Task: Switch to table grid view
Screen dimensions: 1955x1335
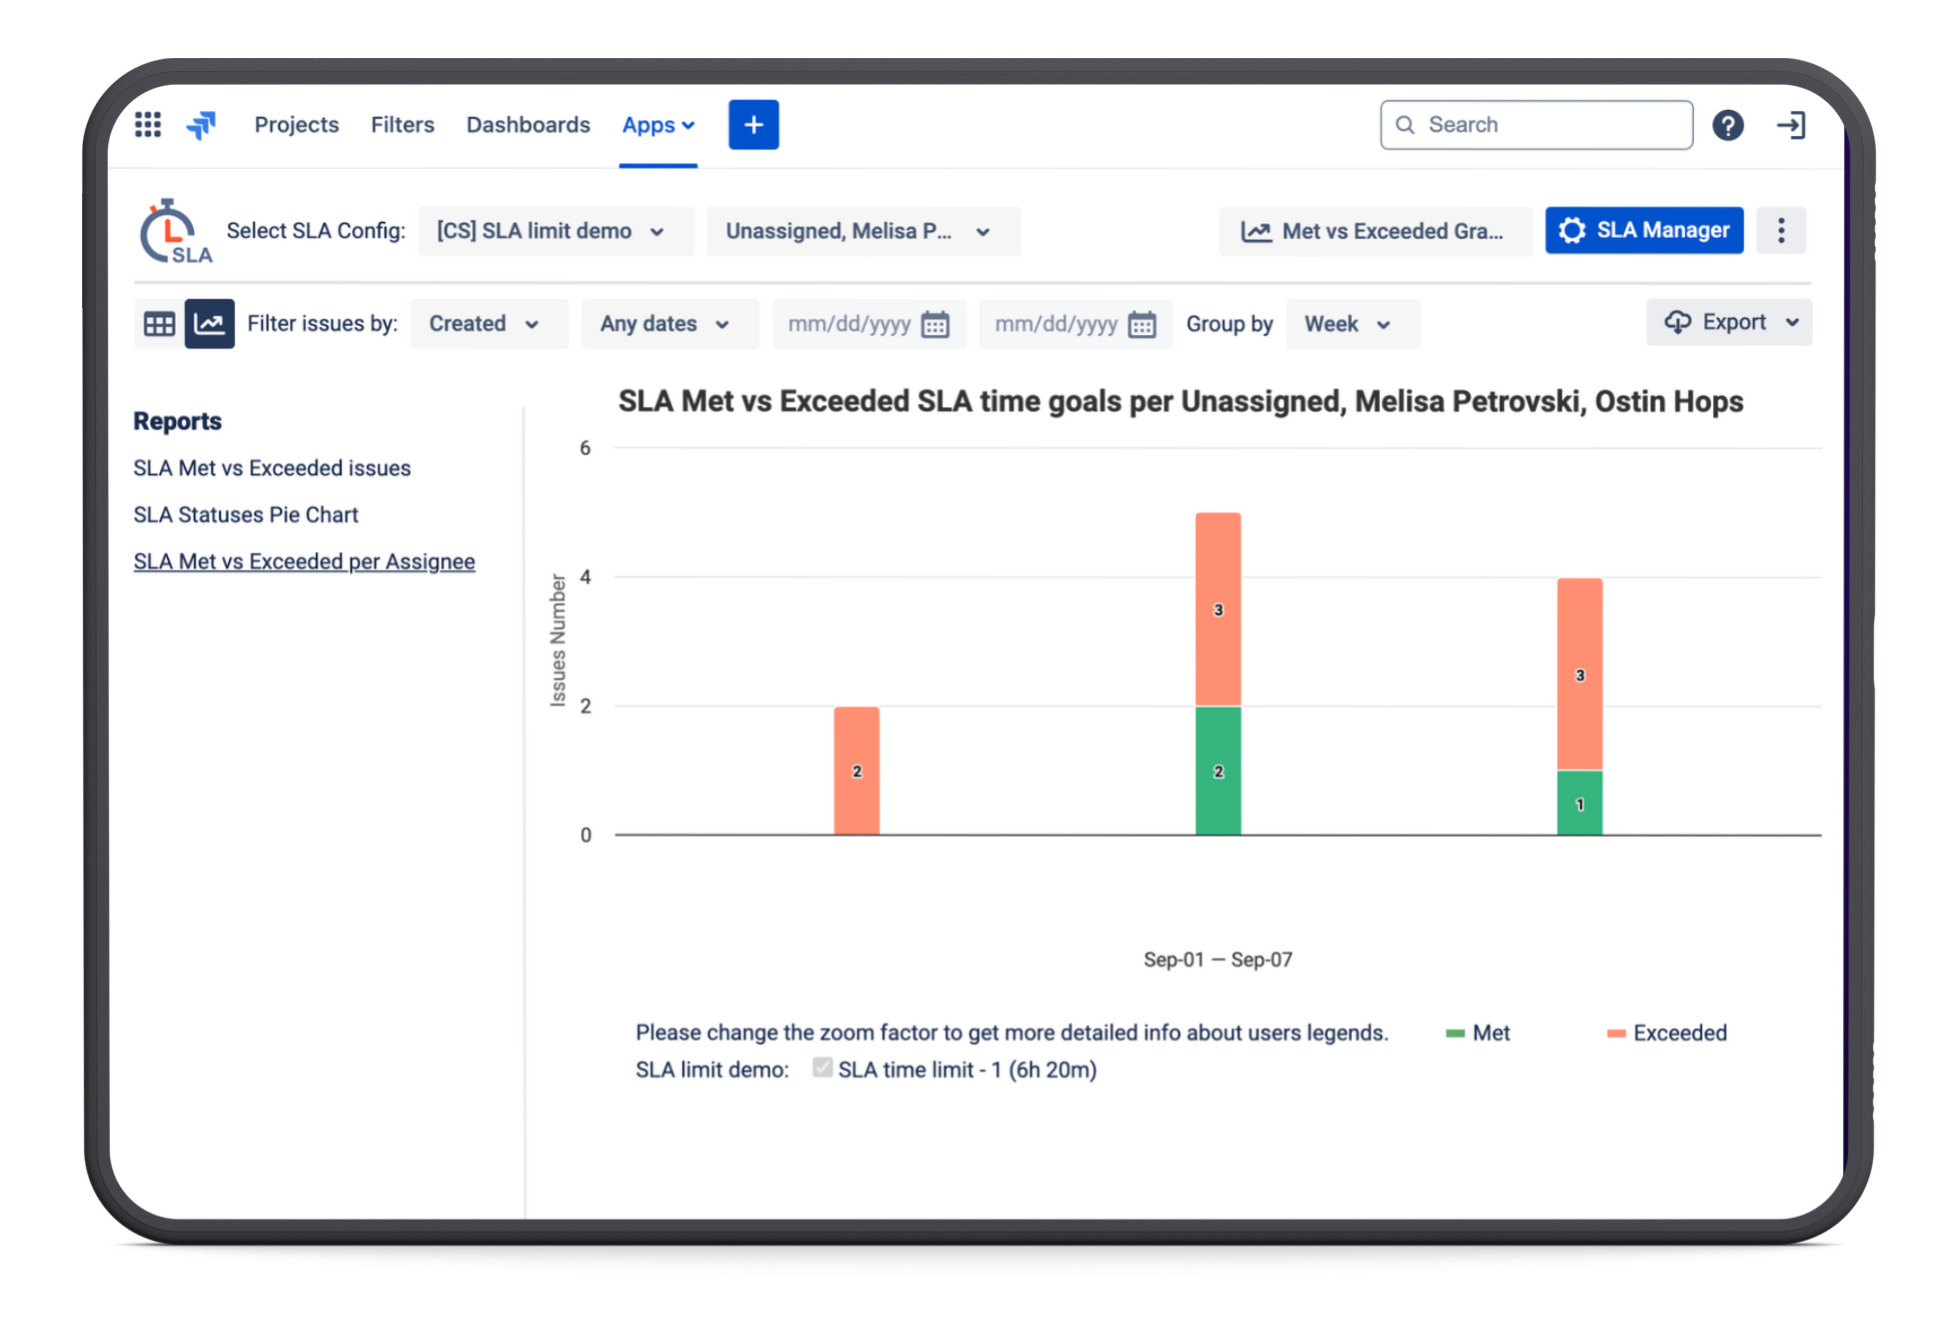Action: click(x=159, y=324)
